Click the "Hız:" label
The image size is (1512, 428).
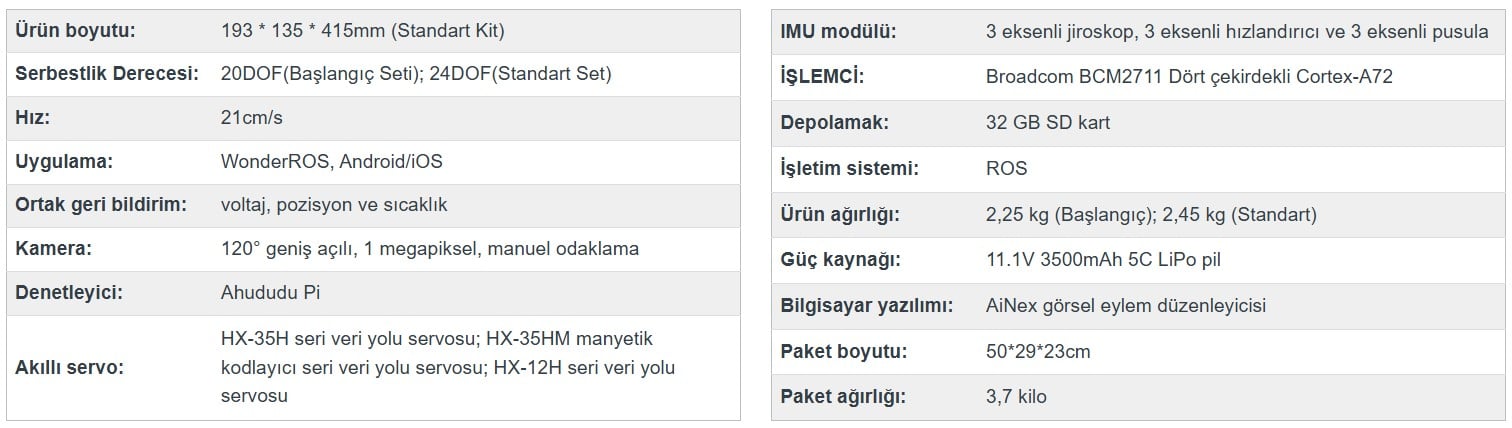pyautogui.click(x=33, y=118)
